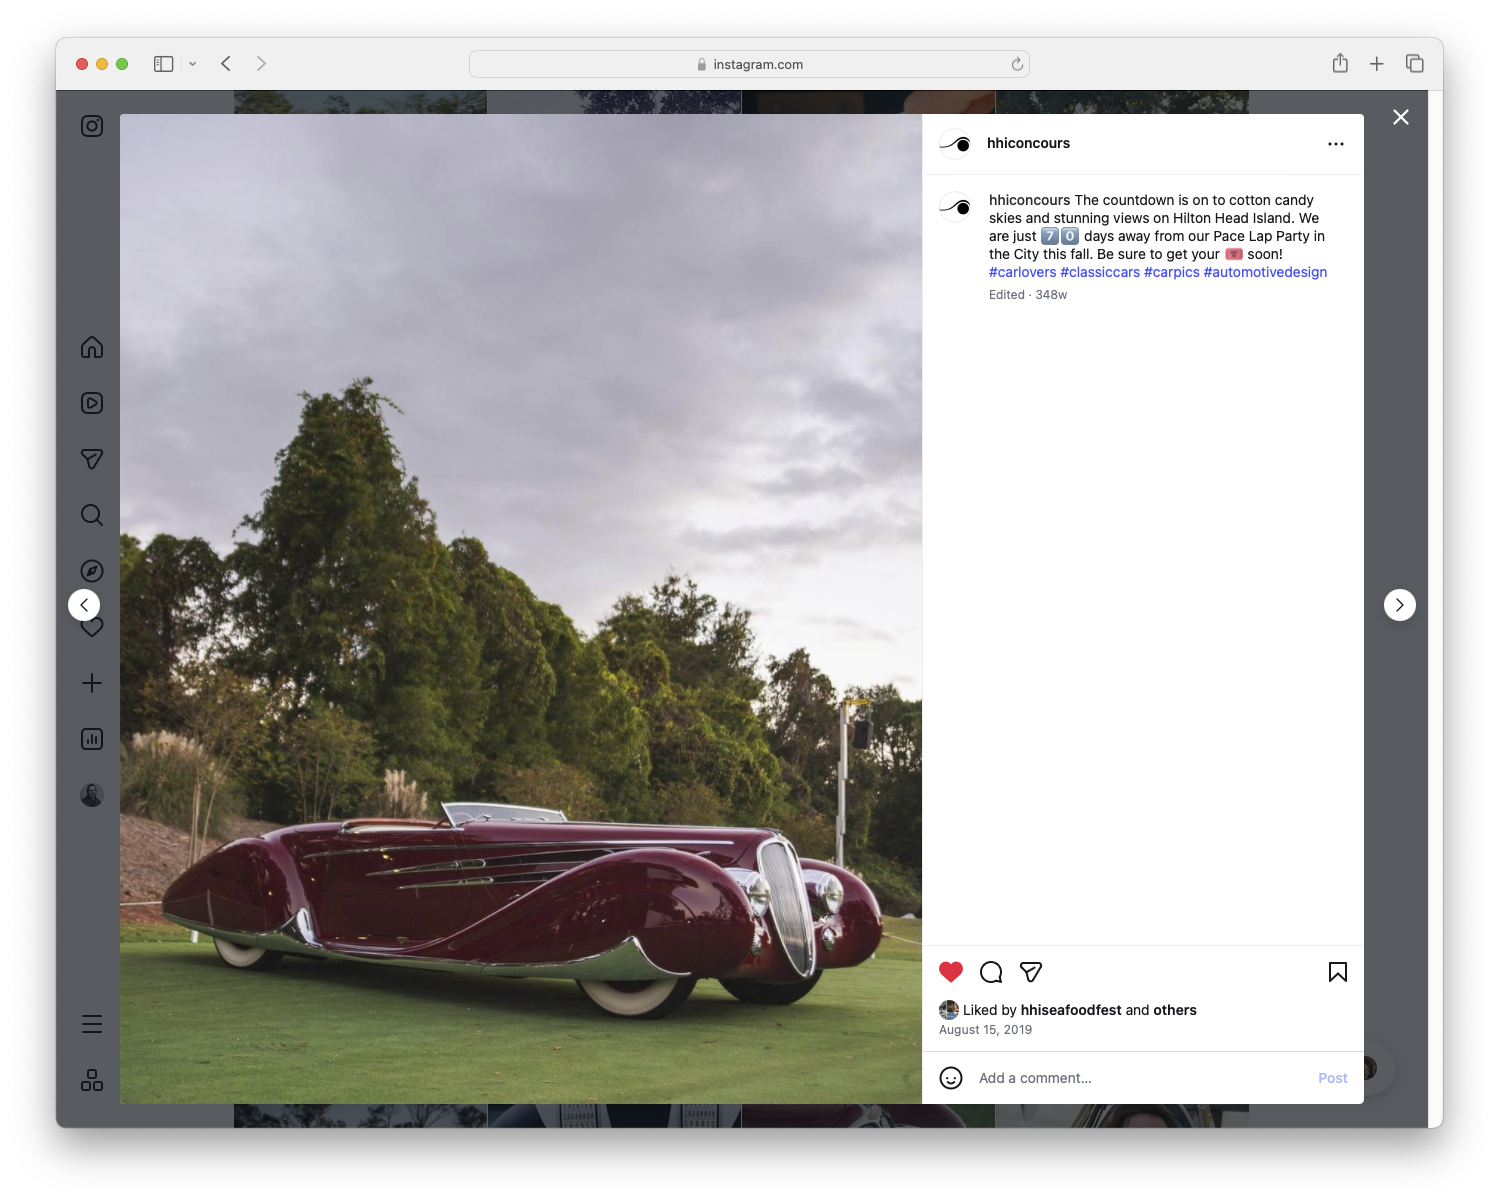Open the Home feed icon

click(x=91, y=347)
